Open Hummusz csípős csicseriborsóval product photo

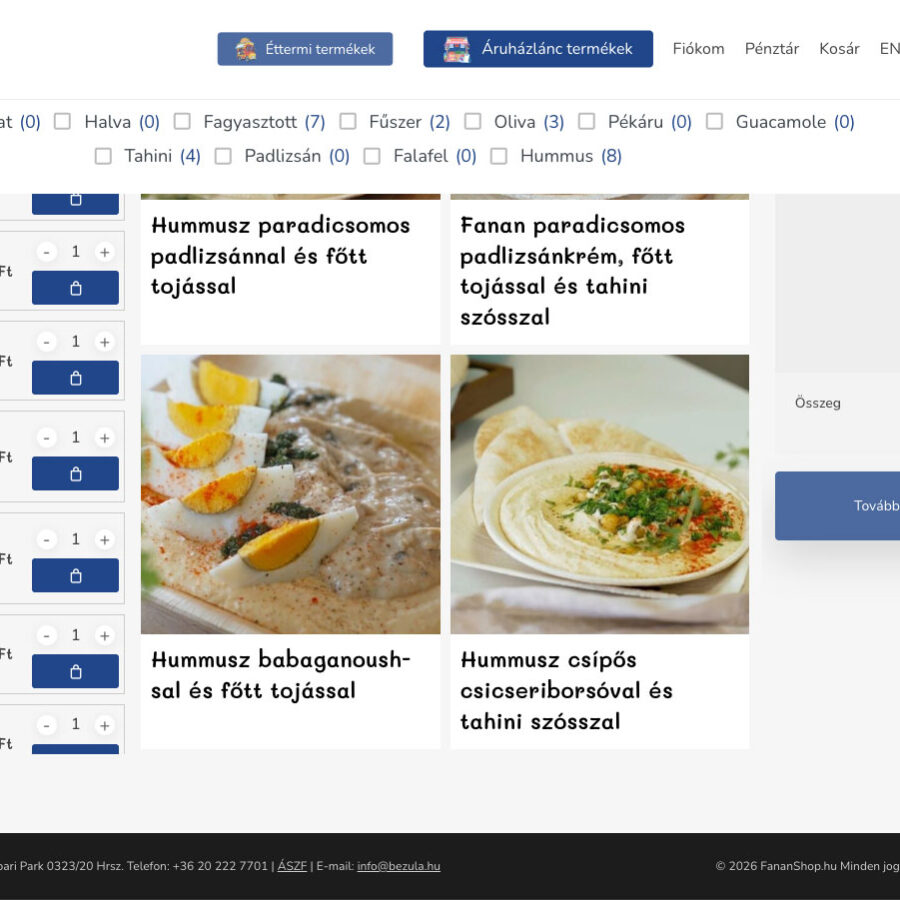tap(599, 494)
